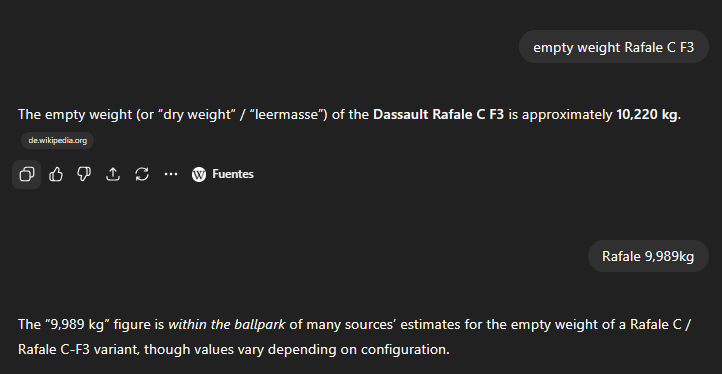The image size is (722, 374).
Task: Click the italic 'within the ballpark' phrase
Action: [227, 325]
